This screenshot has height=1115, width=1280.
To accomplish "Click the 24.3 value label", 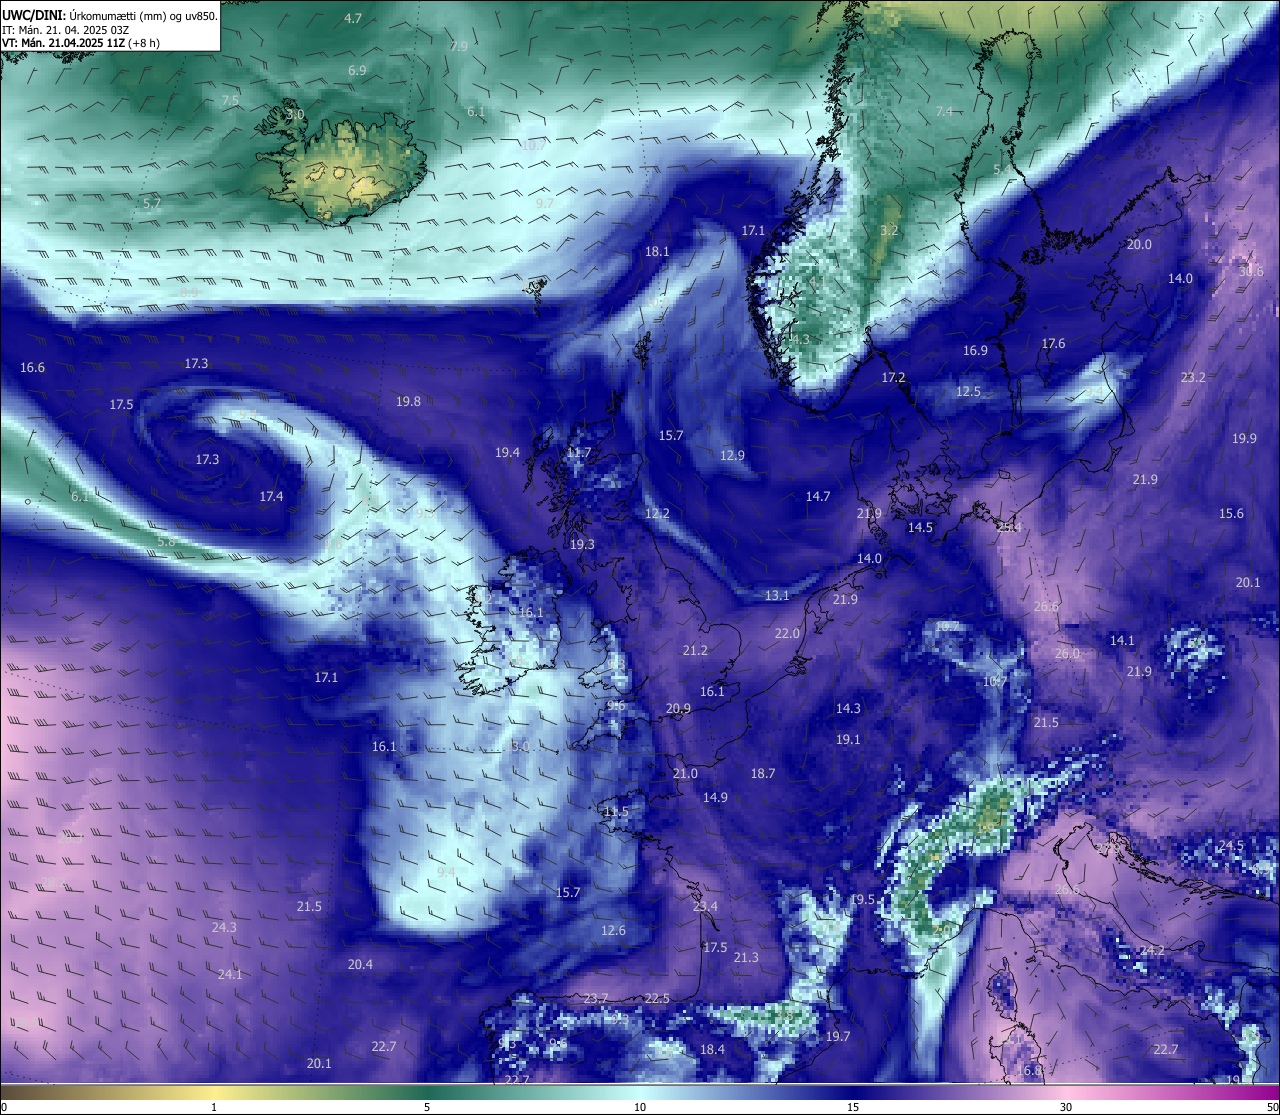I will pos(224,928).
